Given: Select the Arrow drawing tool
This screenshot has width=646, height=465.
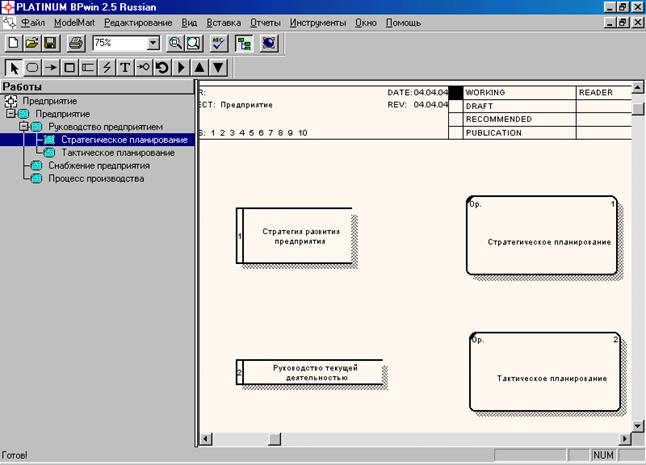Looking at the screenshot, I should click(50, 68).
